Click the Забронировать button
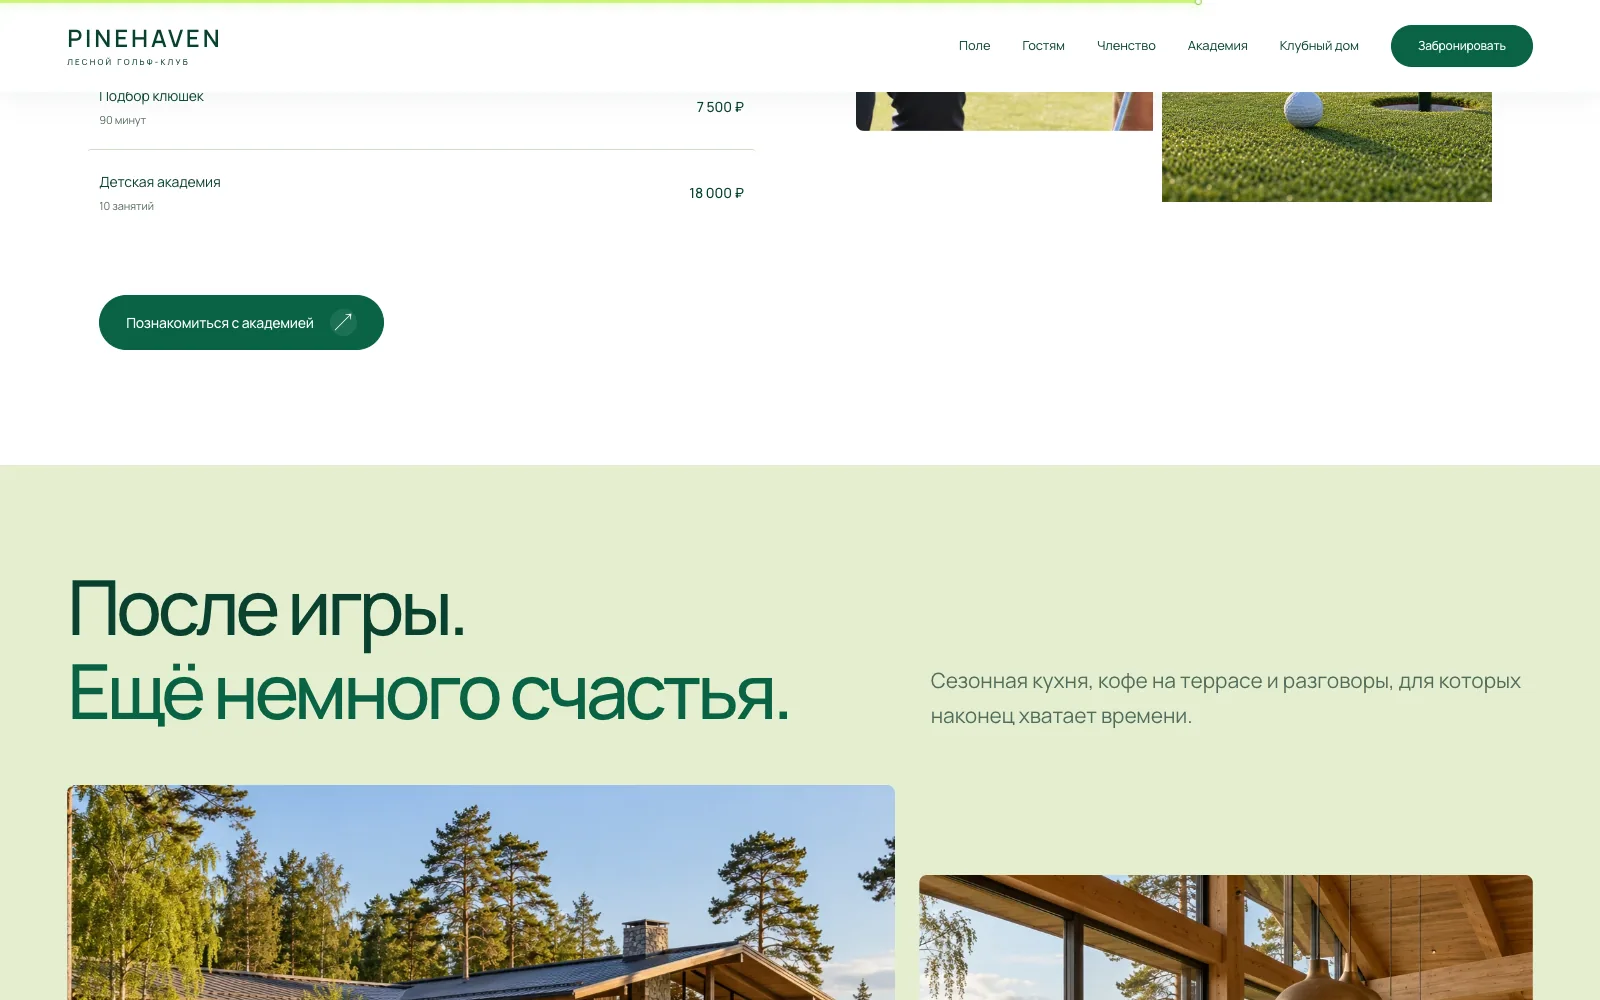The height and width of the screenshot is (1000, 1600). pyautogui.click(x=1461, y=46)
